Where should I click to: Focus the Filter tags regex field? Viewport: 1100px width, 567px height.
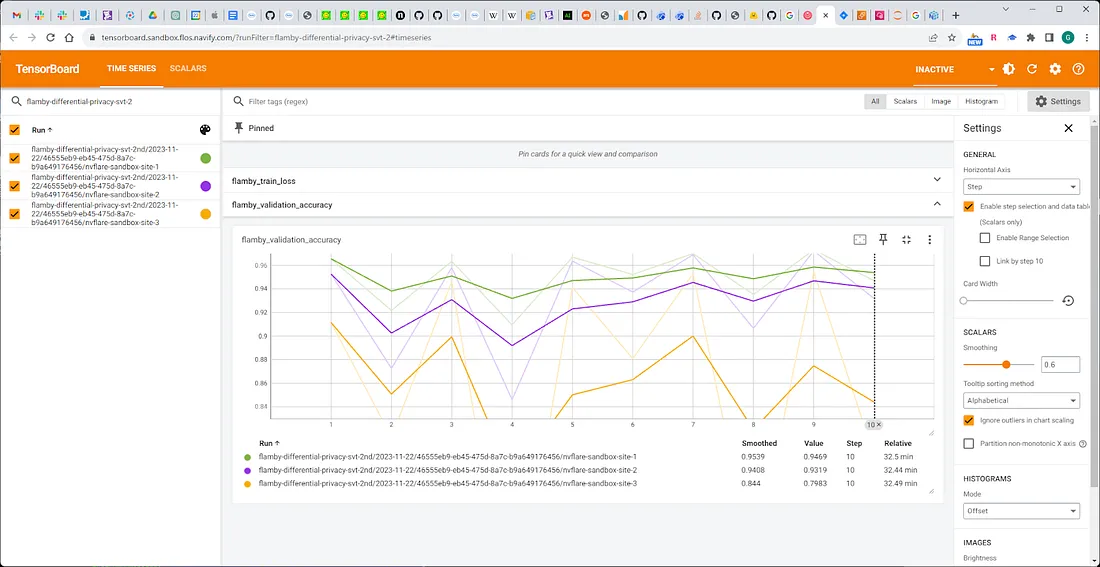point(547,102)
